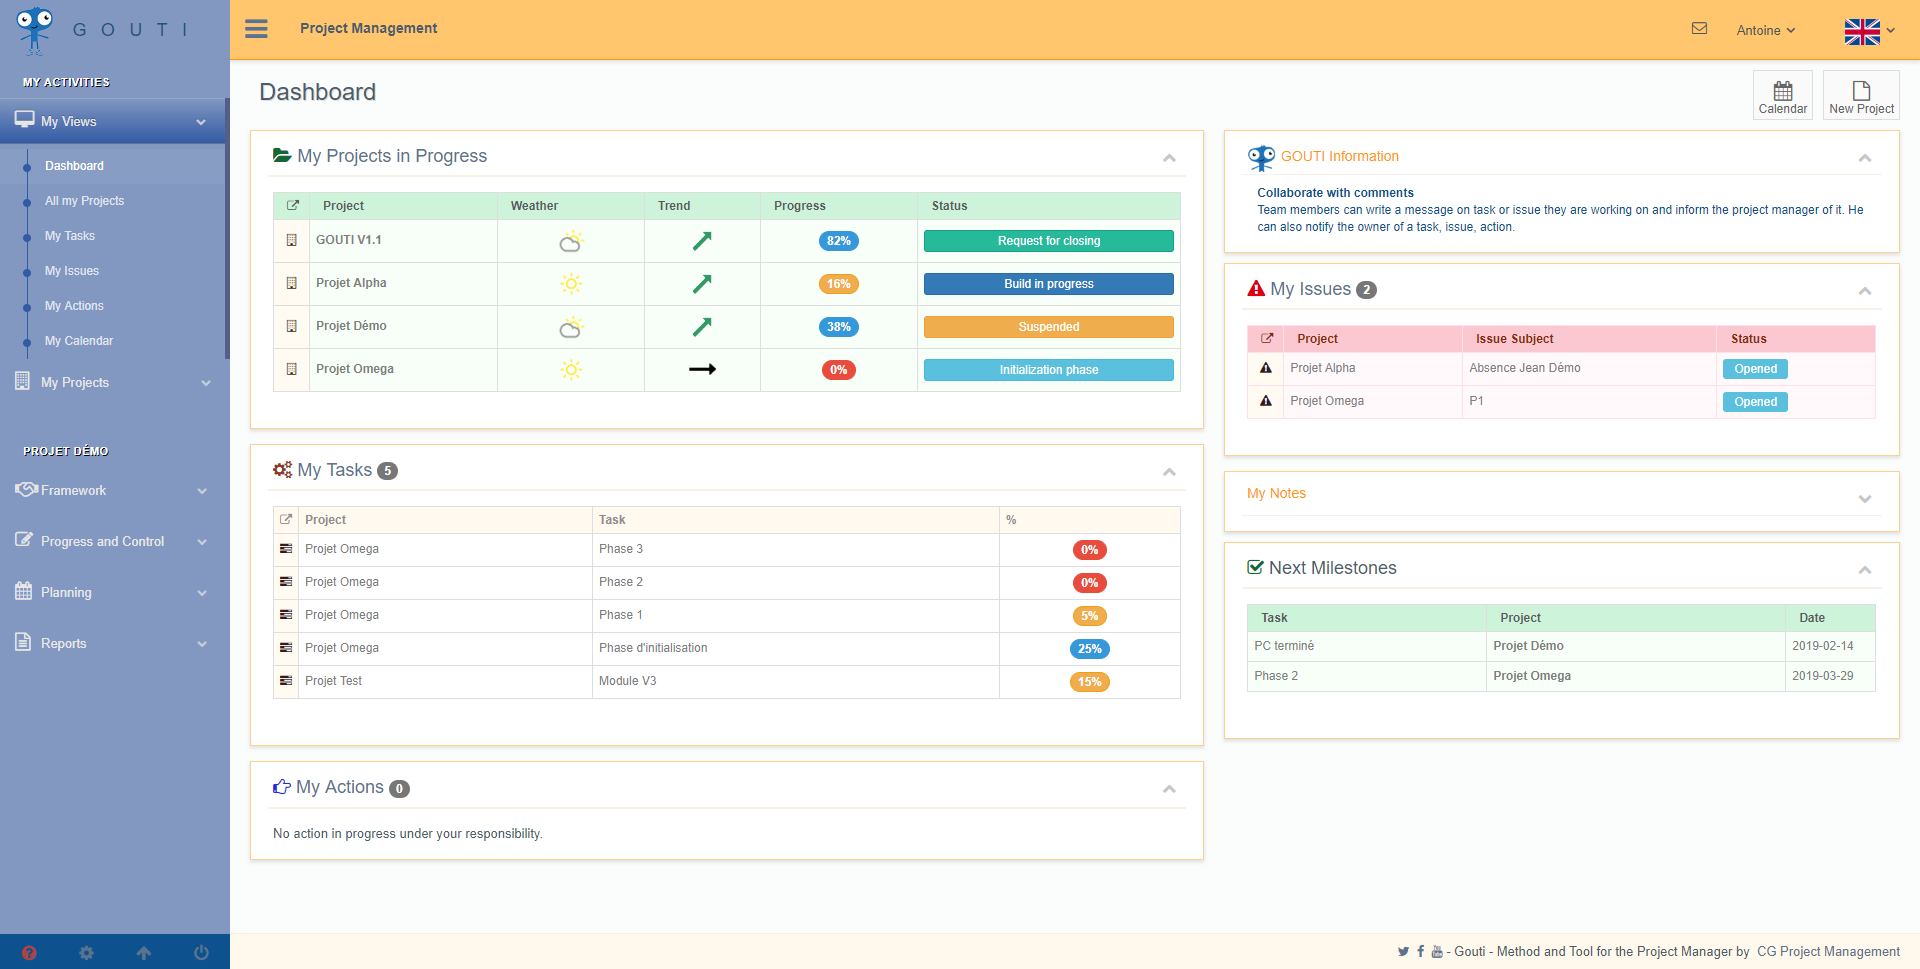Open My Issues in sidebar

72,271
